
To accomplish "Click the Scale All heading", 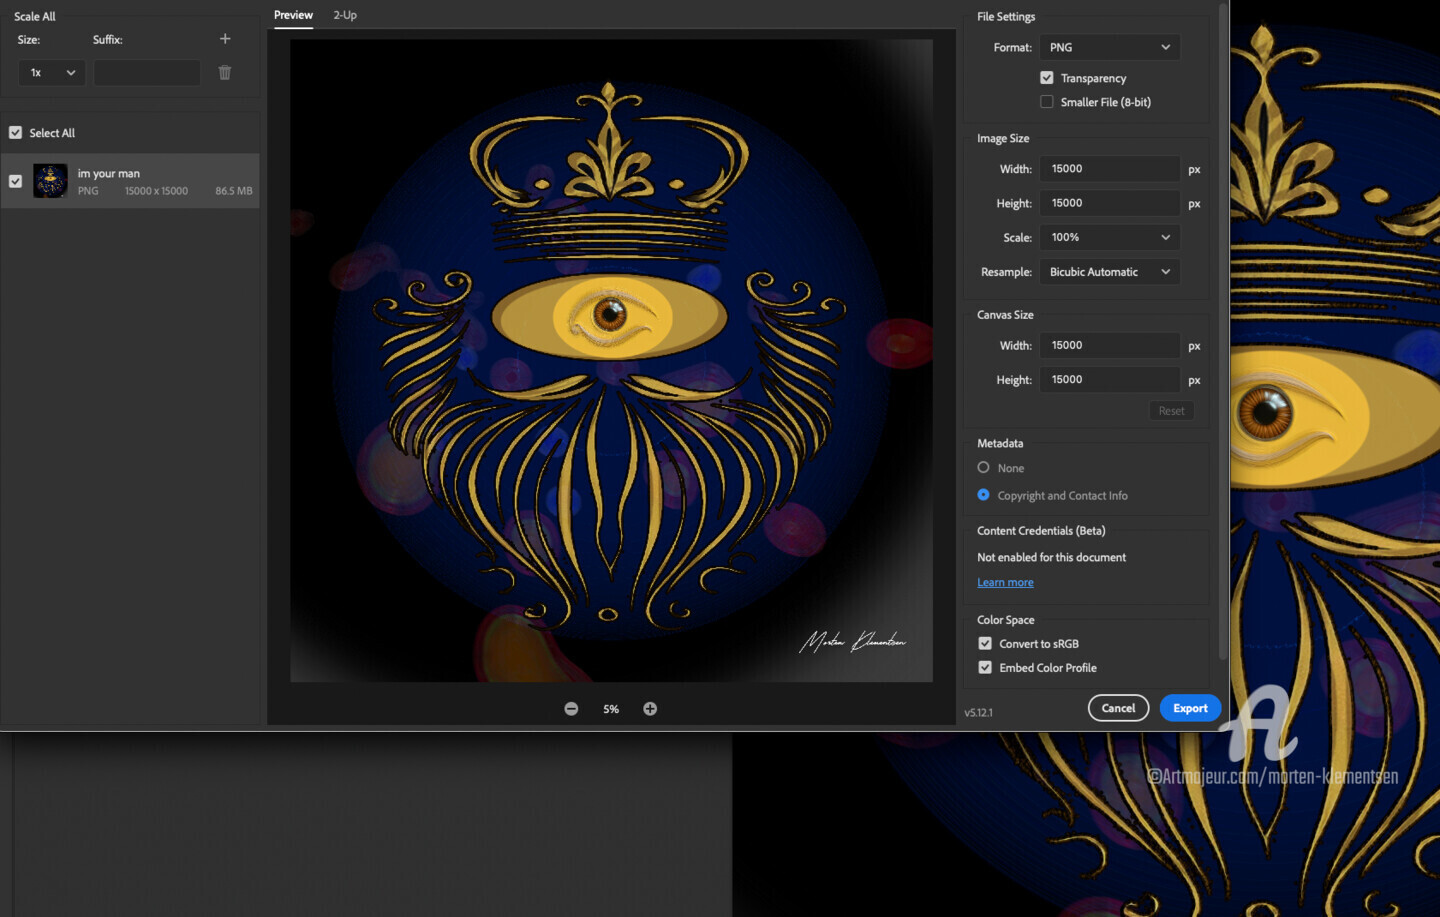I will coord(35,17).
